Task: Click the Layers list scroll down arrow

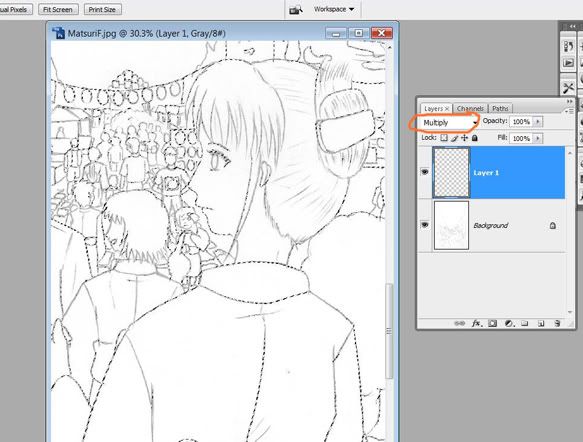Action: click(570, 312)
